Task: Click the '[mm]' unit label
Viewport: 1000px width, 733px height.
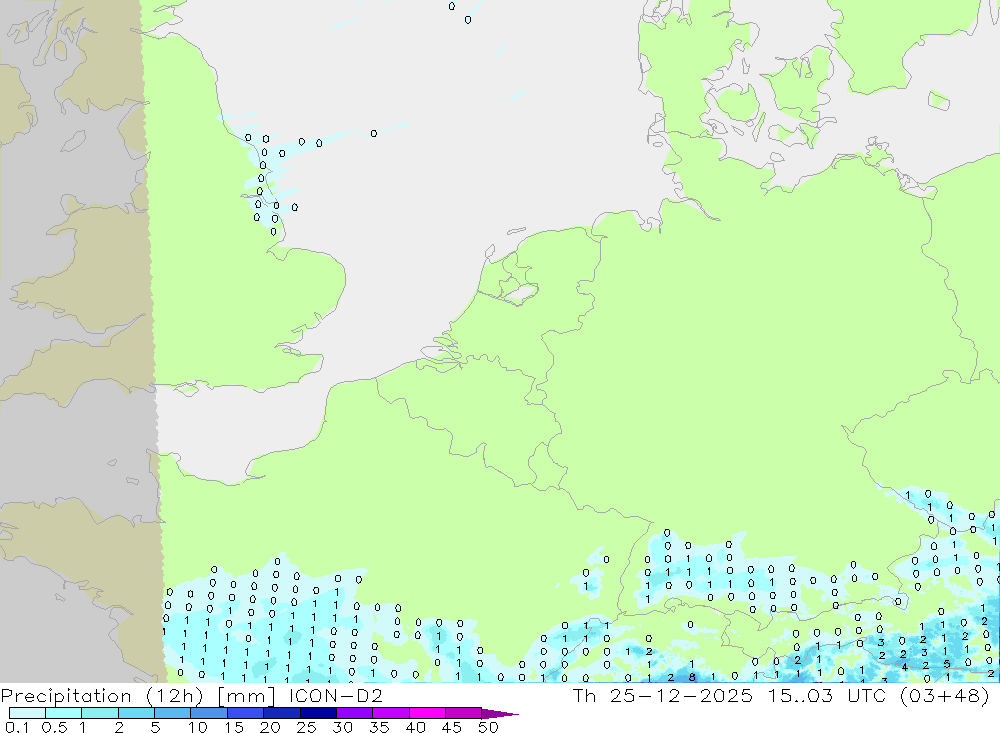Action: point(247,696)
